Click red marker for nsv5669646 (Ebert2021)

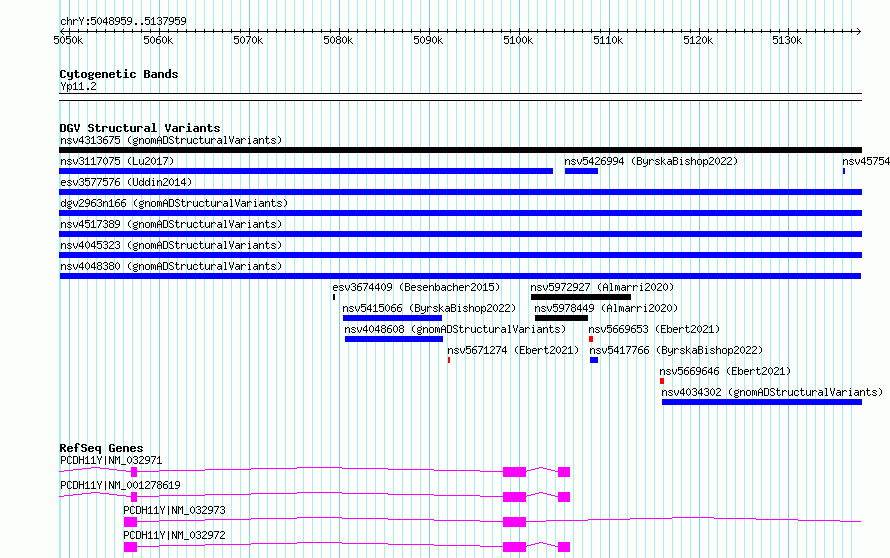pyautogui.click(x=662, y=381)
